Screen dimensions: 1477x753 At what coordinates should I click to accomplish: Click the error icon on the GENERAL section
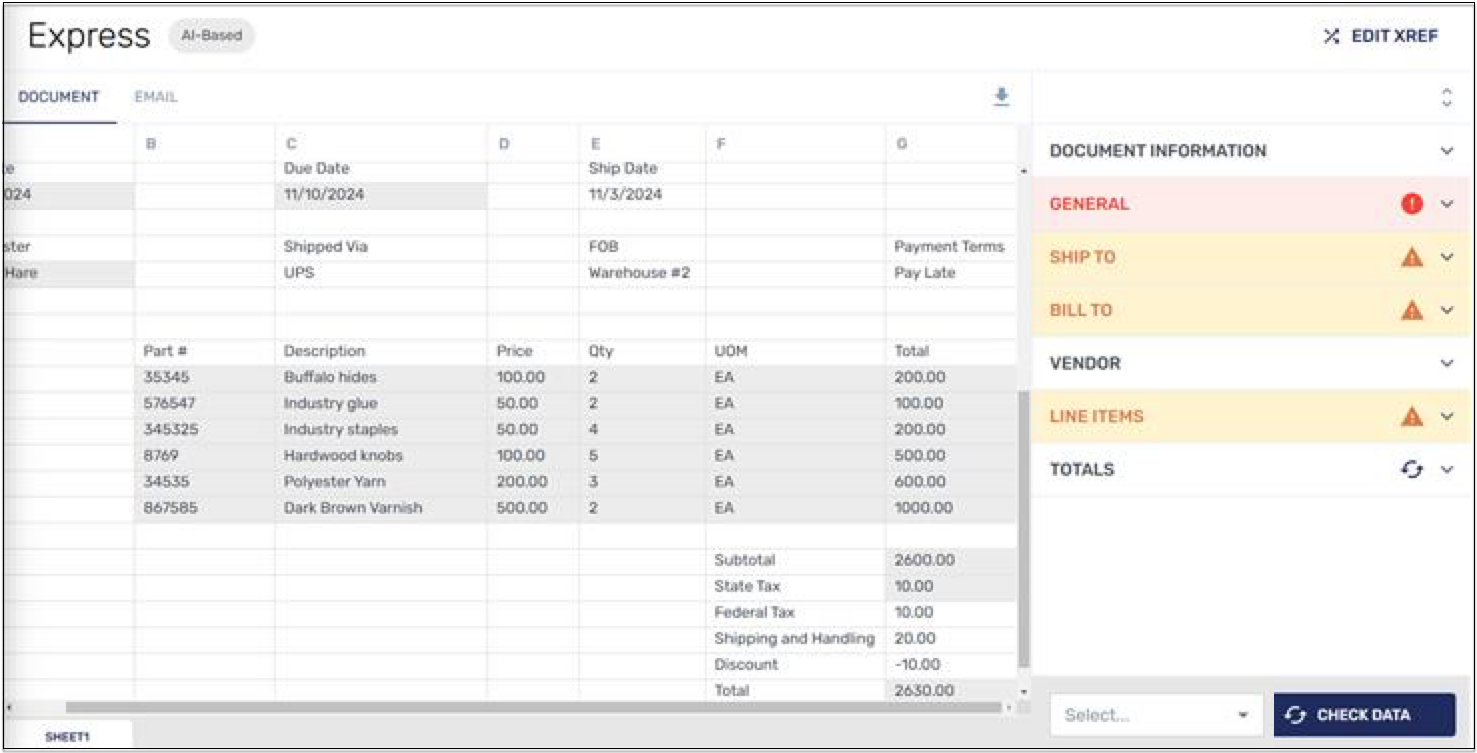(1411, 203)
